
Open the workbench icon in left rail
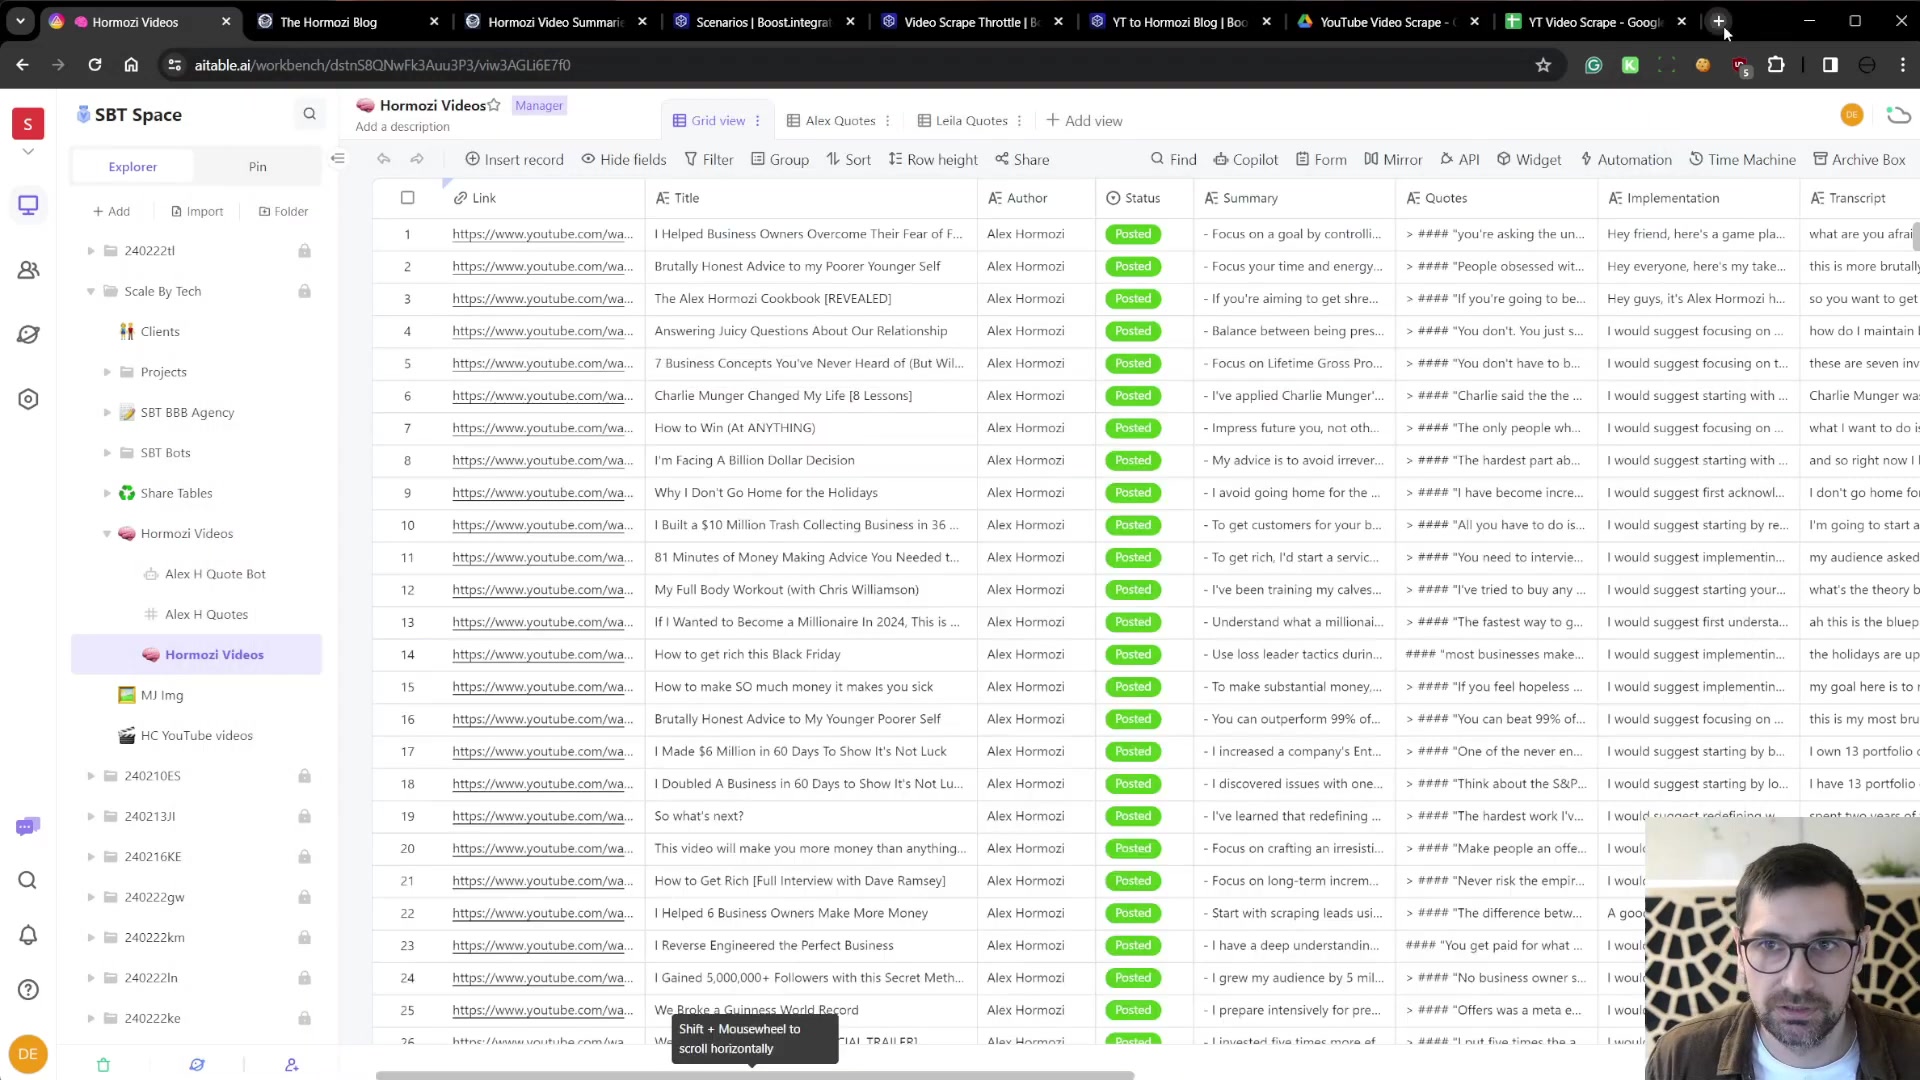[28, 206]
